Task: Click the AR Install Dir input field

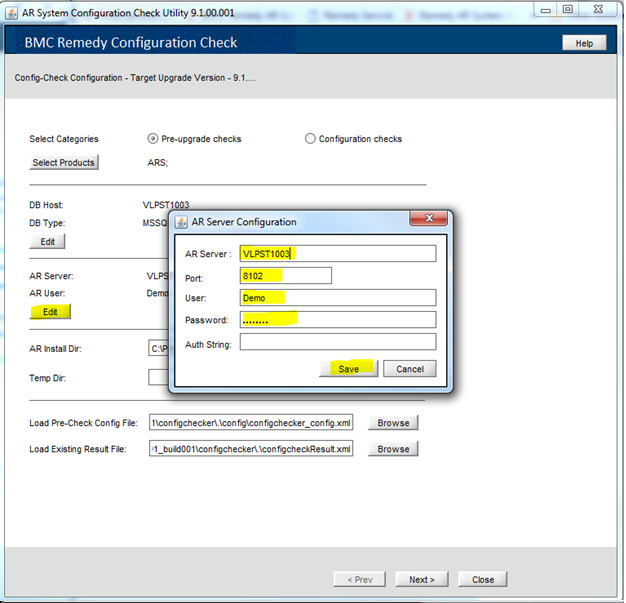Action: coord(159,348)
